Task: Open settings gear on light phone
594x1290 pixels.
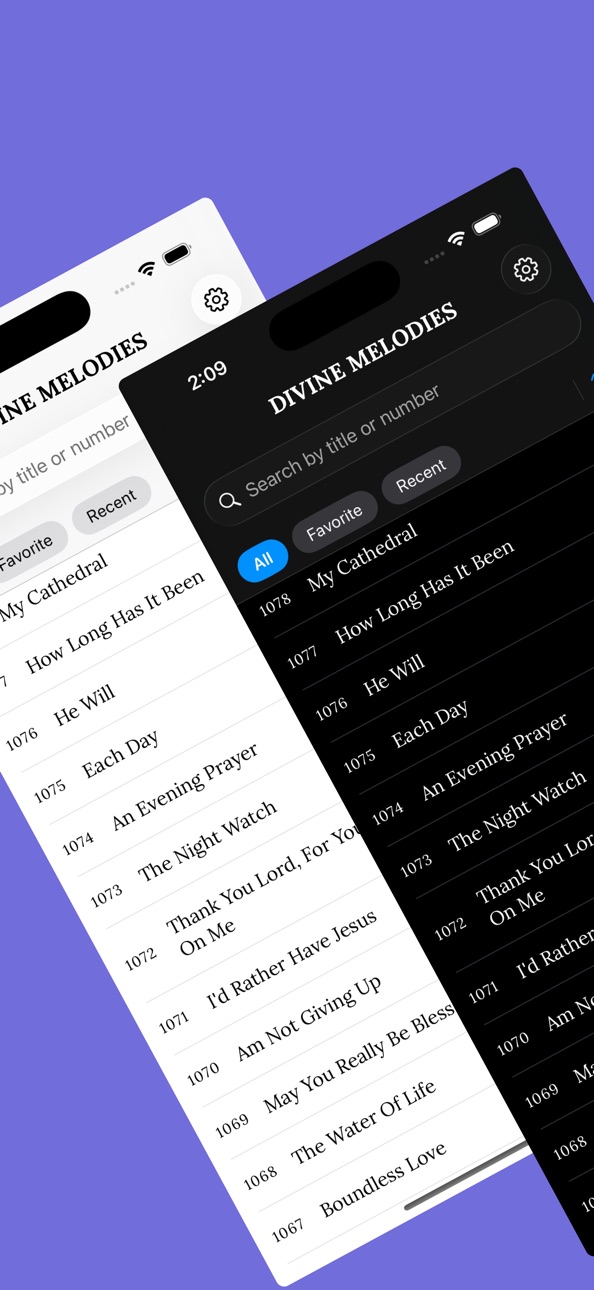Action: (216, 298)
